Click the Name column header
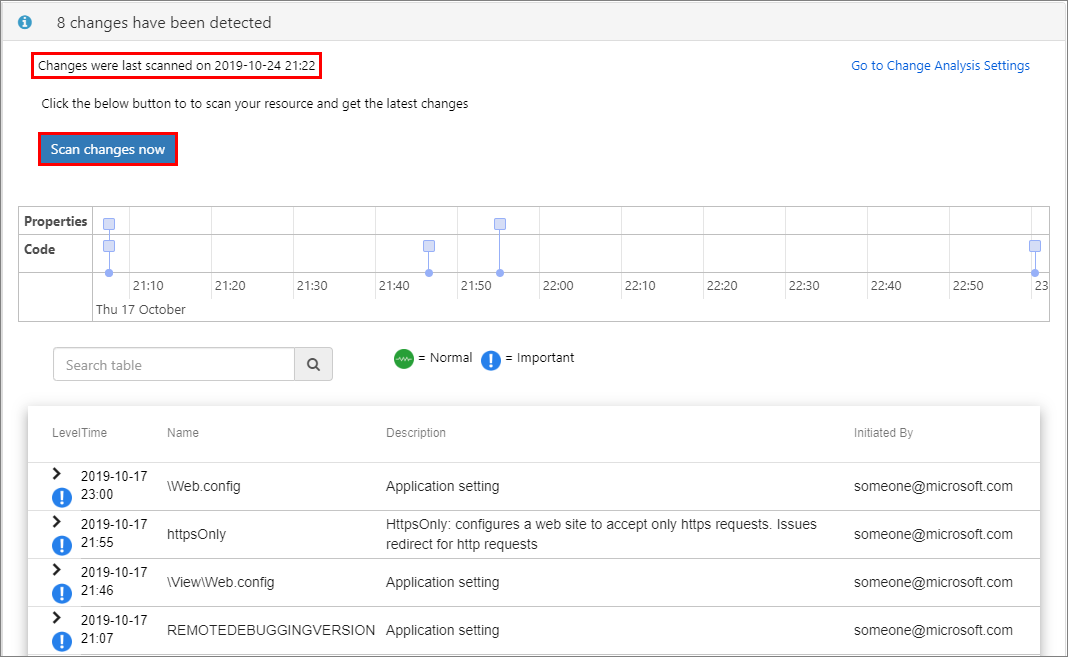Viewport: 1068px width, 657px height. (183, 433)
